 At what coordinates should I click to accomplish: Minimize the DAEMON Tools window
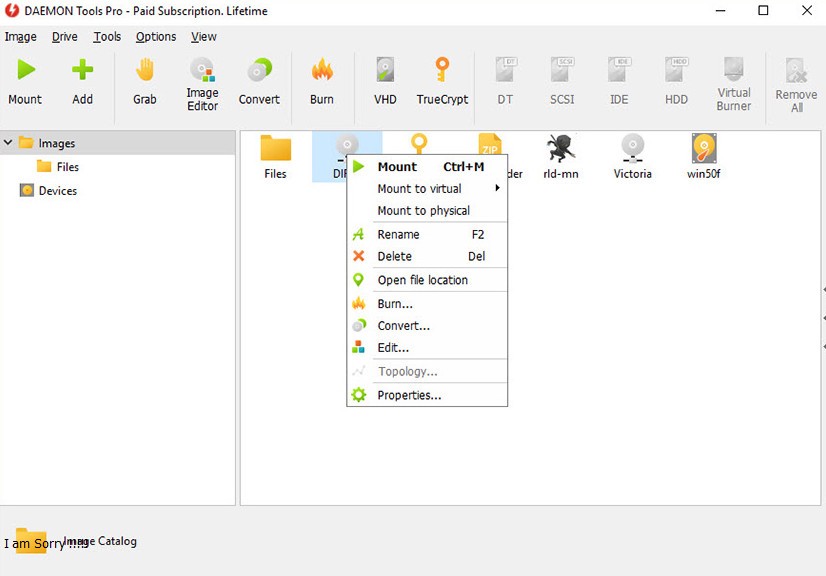(x=721, y=11)
